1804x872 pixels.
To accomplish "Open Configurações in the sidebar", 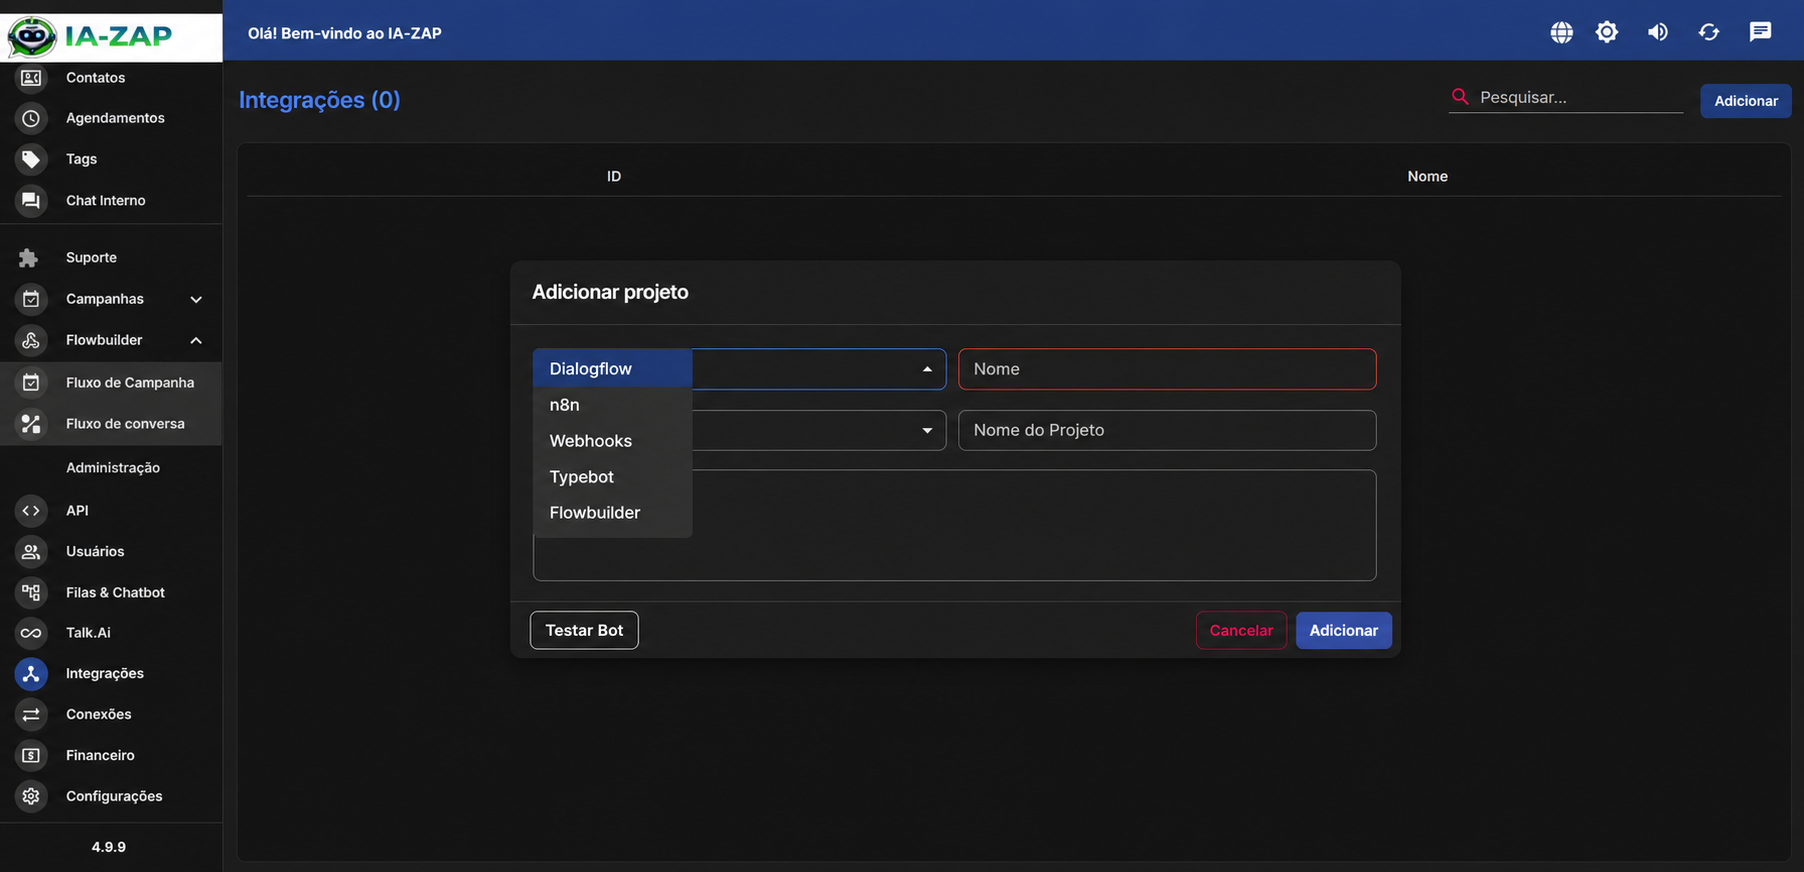I will click(x=114, y=796).
